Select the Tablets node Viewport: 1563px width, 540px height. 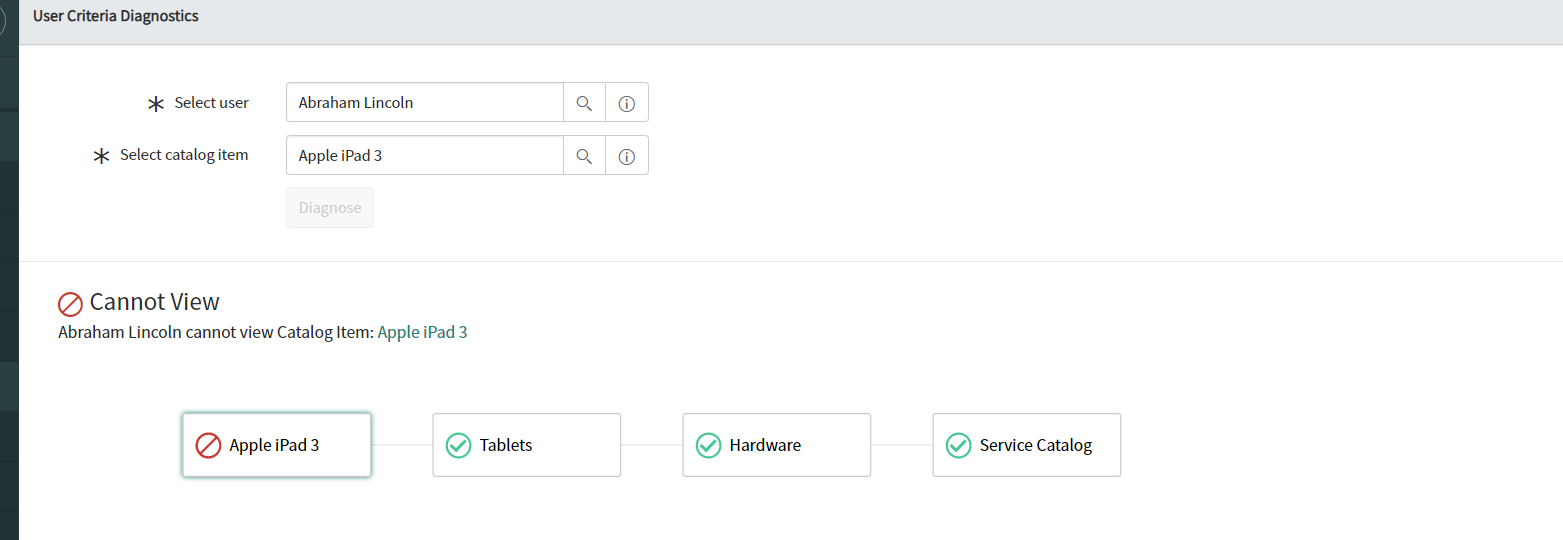coord(527,445)
